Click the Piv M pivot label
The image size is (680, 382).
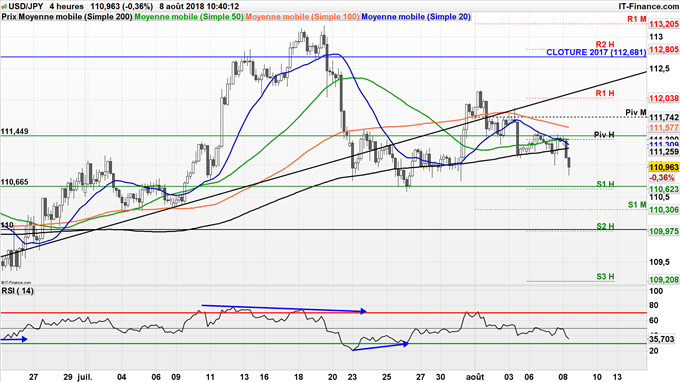(636, 112)
